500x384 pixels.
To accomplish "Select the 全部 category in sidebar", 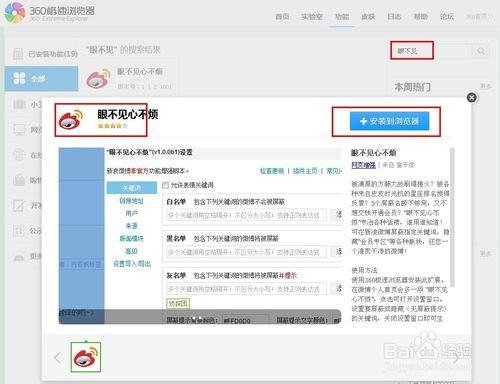I will point(41,79).
